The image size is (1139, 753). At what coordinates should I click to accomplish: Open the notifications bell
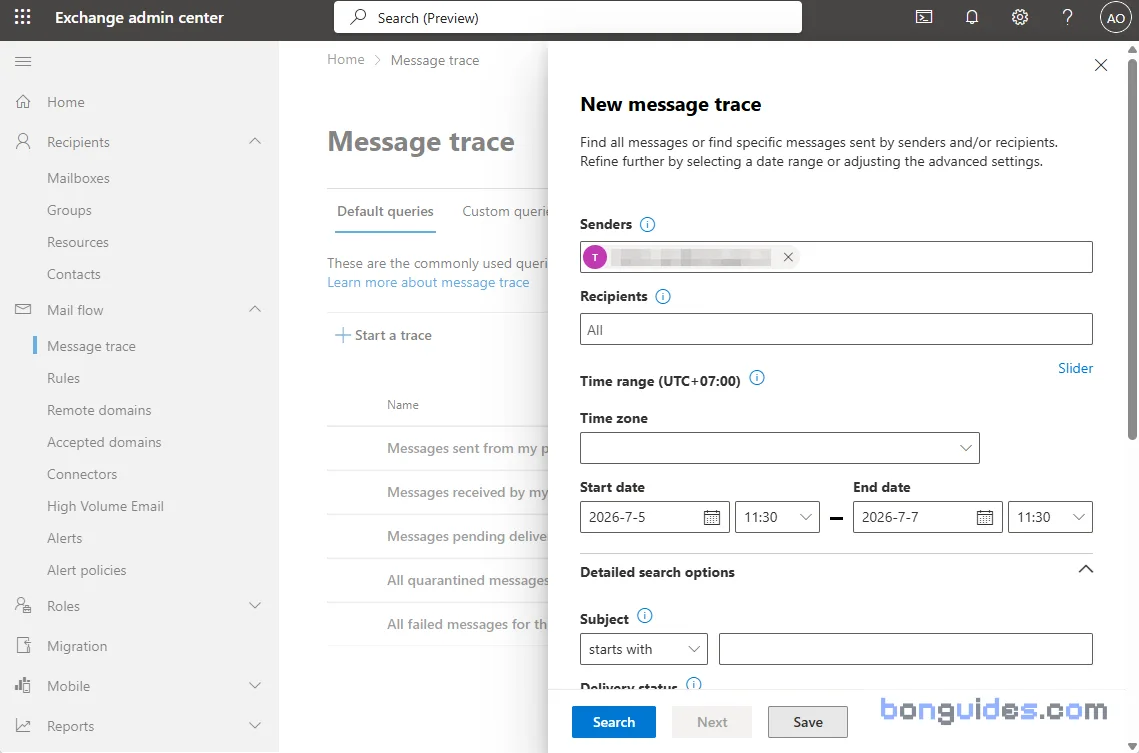coord(972,17)
